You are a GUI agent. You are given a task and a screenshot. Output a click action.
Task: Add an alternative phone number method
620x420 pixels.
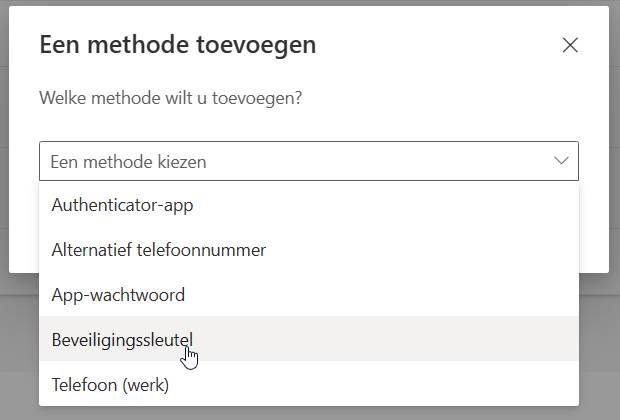309,250
